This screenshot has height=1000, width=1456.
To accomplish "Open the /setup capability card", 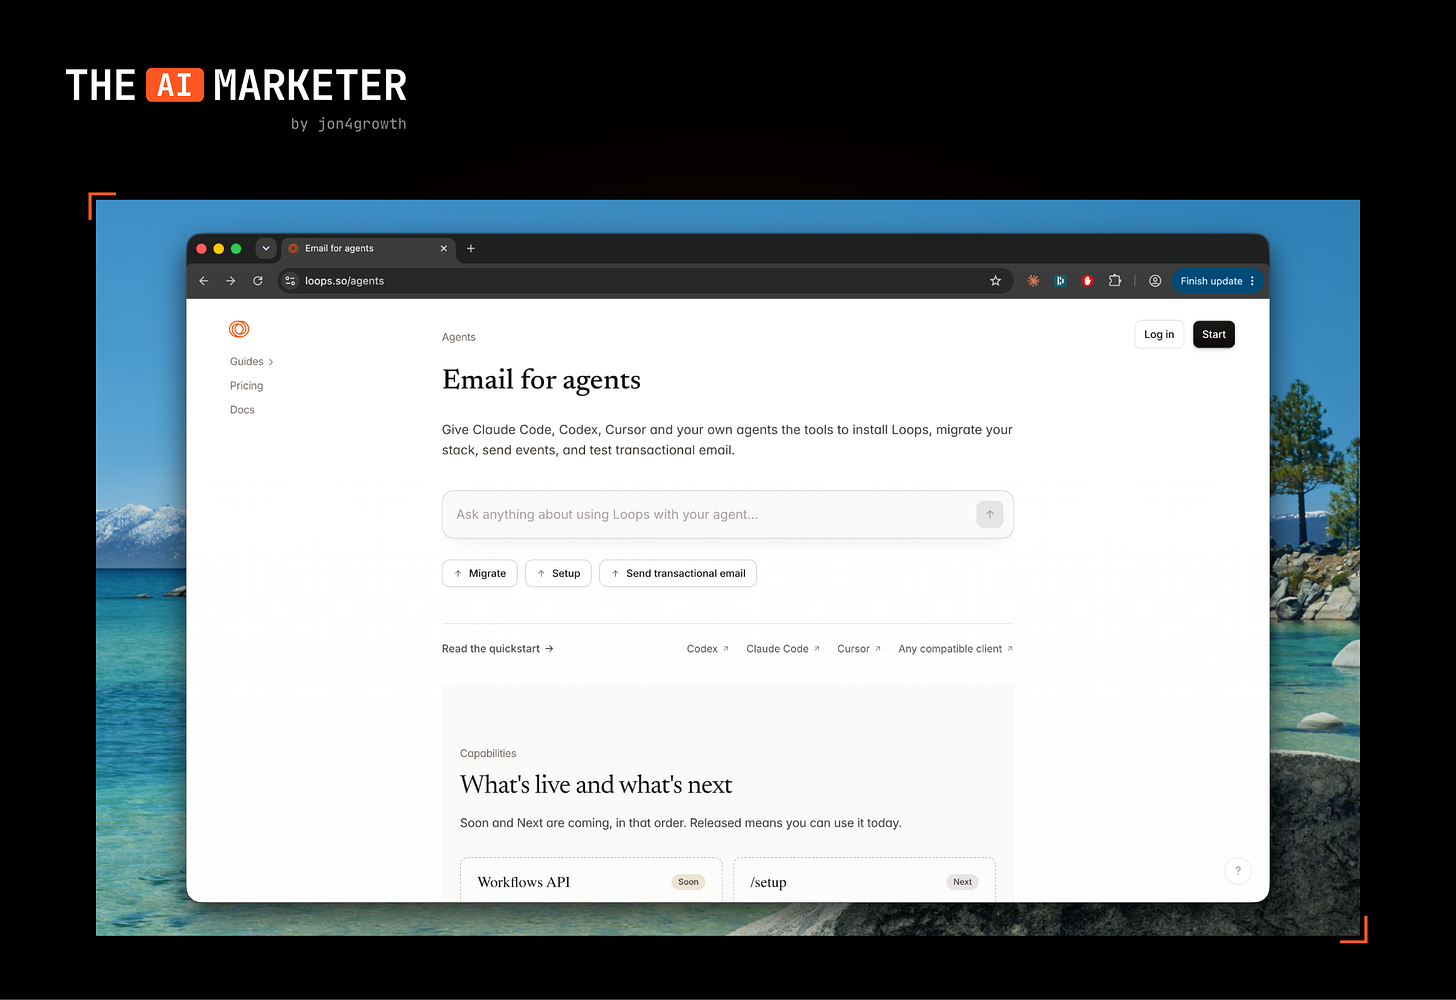I will click(x=864, y=880).
